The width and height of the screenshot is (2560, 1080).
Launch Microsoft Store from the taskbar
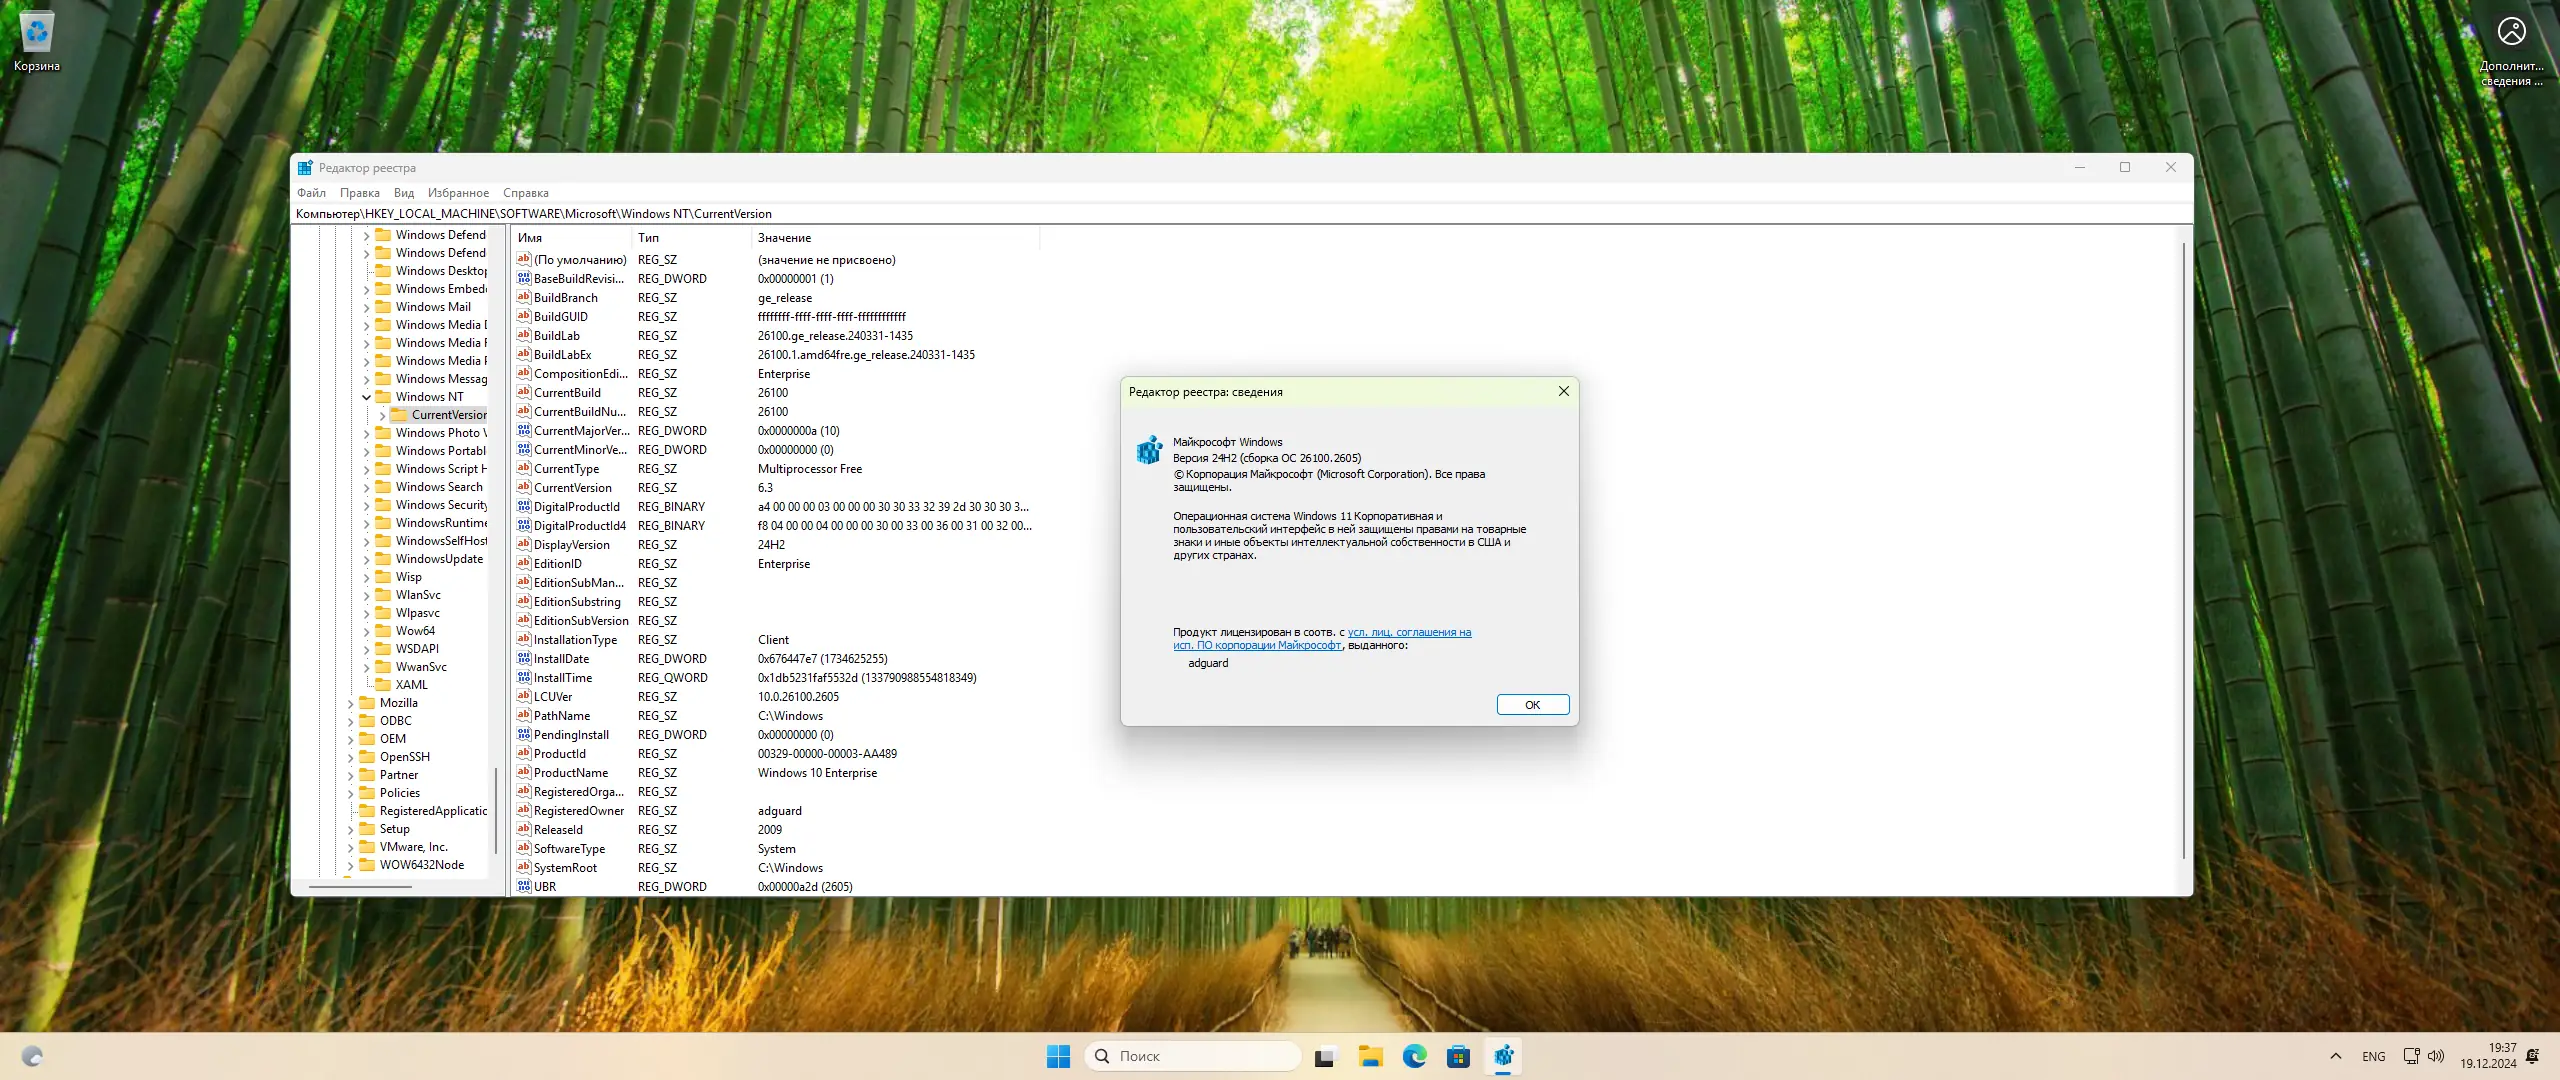(1458, 1056)
